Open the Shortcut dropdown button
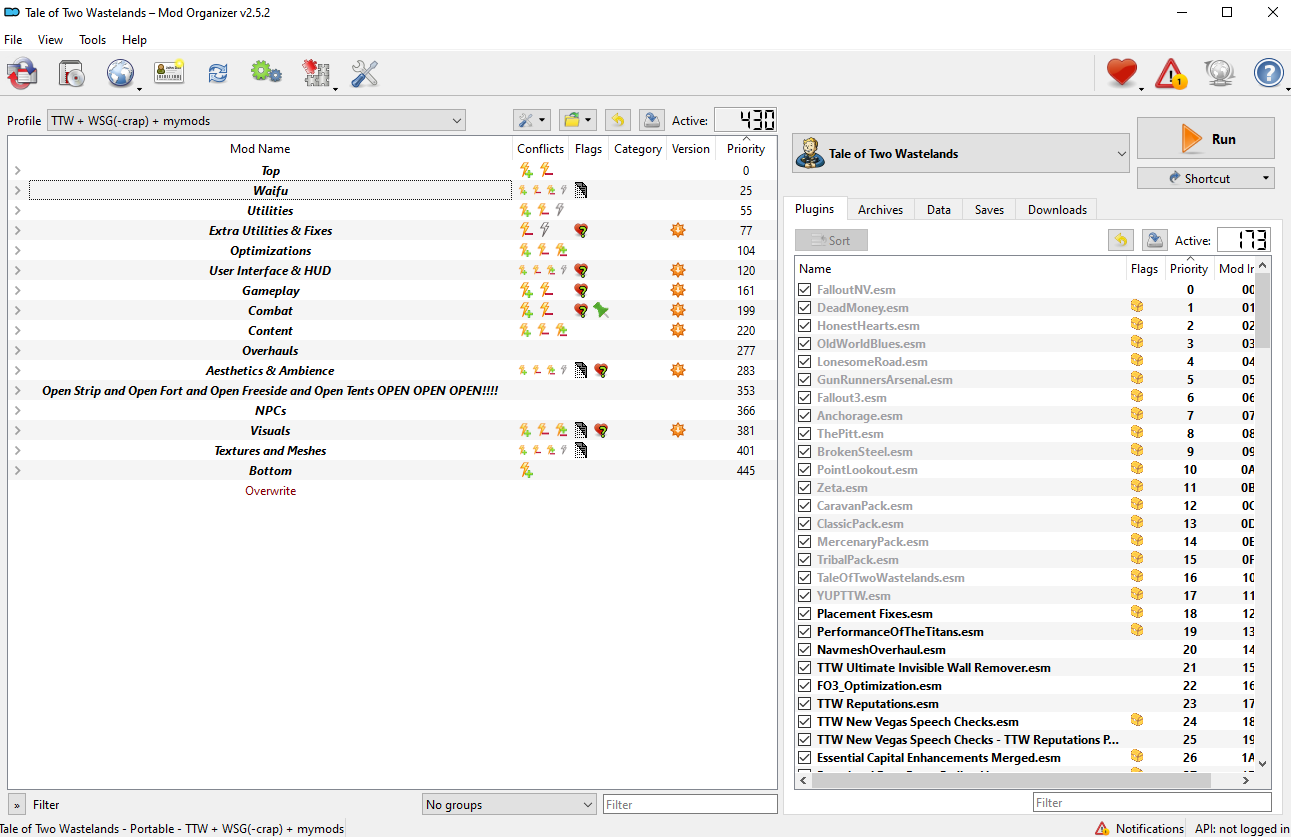Screen dimensions: 1291x837 tap(1205, 178)
